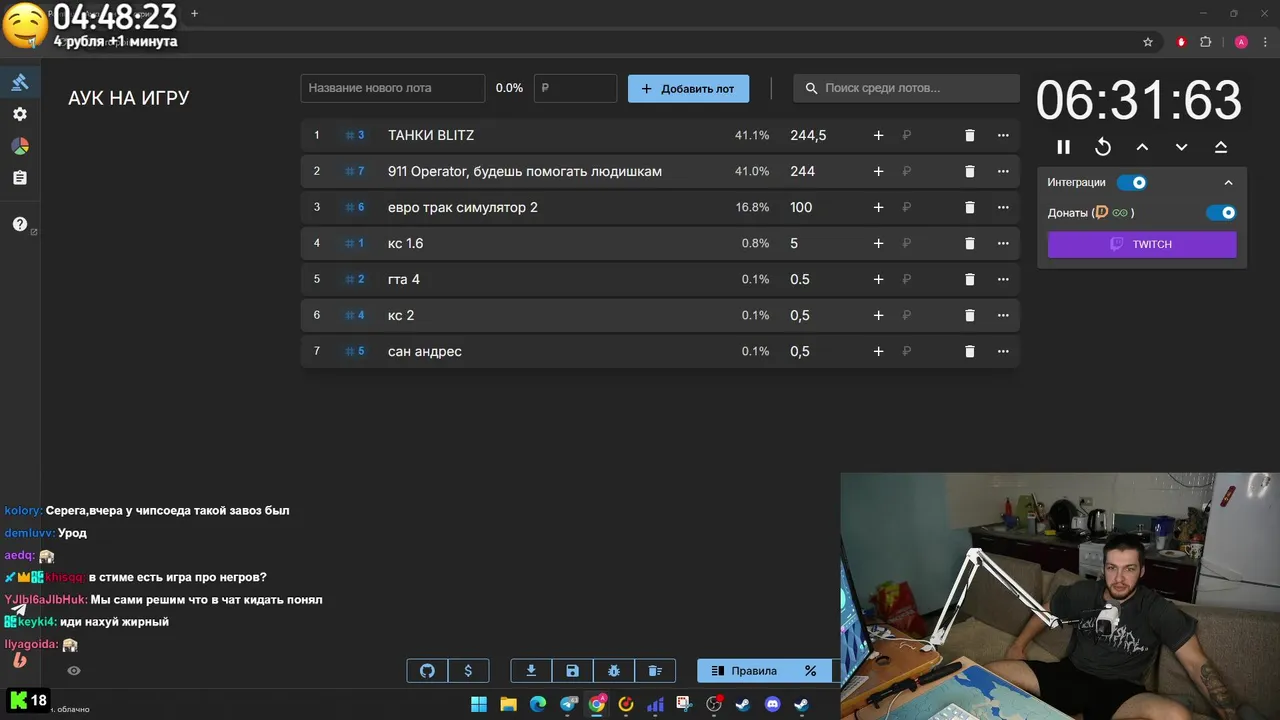
Task: Toggle the eye visibility icon below chat
Action: 73,671
